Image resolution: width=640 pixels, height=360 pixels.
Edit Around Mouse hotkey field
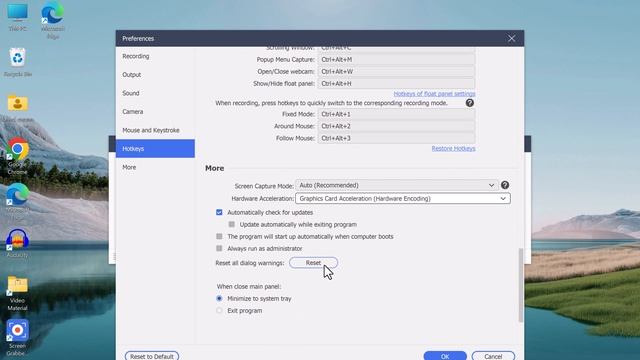396,126
